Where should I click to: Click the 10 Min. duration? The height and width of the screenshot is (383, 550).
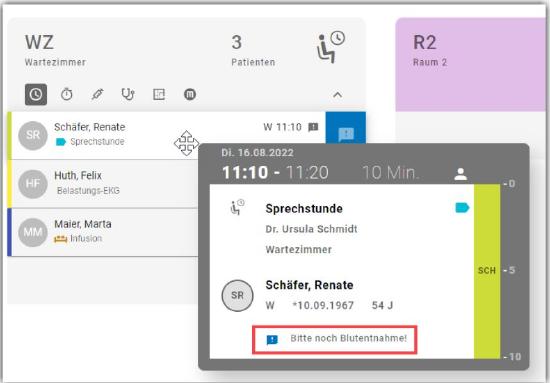coord(390,173)
